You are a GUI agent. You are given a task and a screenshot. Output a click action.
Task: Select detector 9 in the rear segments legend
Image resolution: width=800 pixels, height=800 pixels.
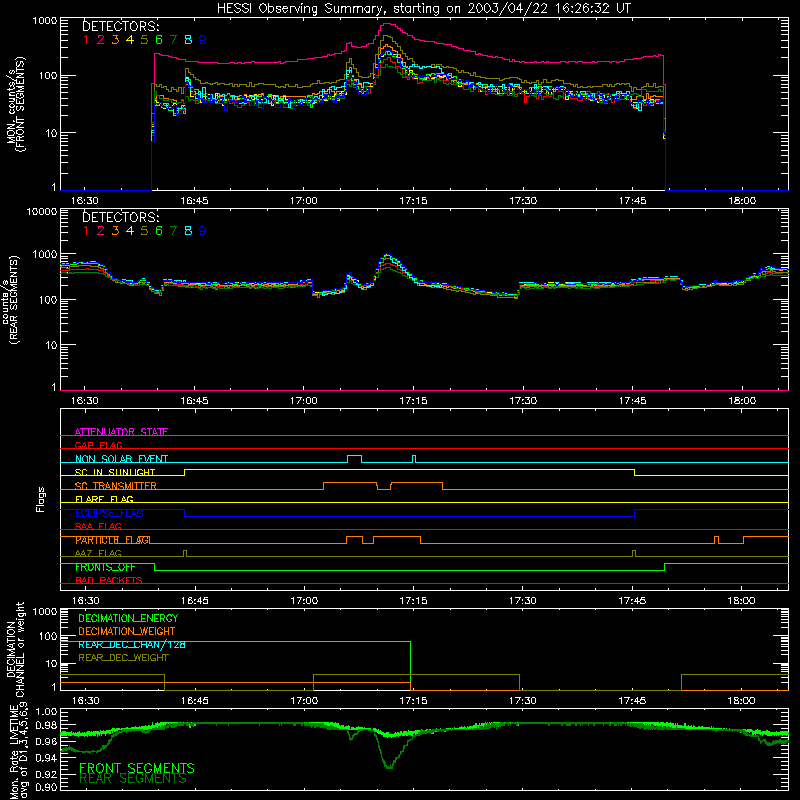(203, 231)
